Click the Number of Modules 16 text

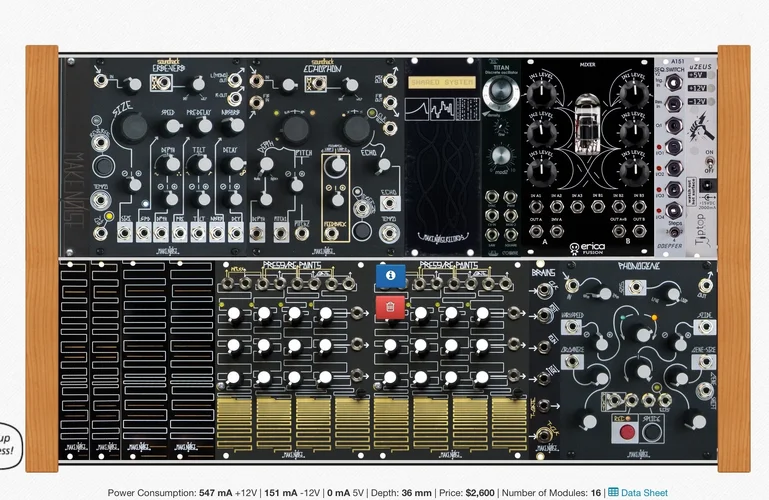(x=551, y=493)
